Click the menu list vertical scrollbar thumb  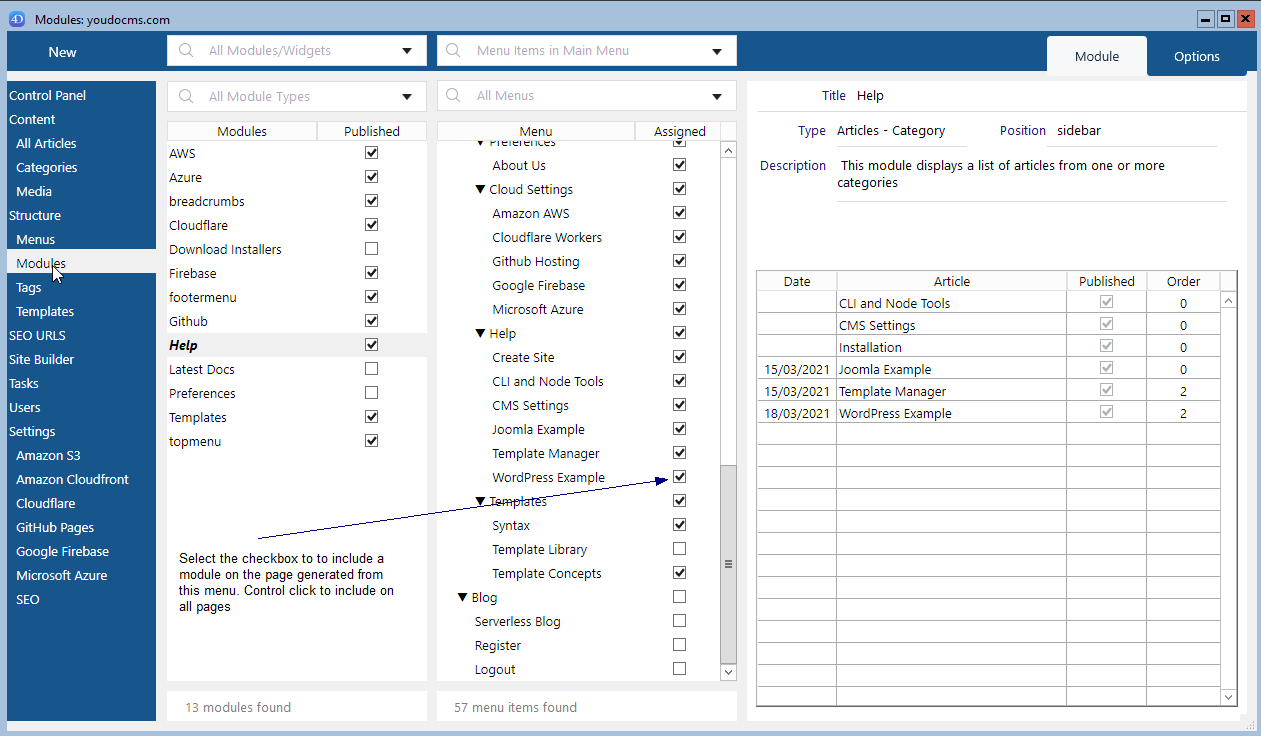click(728, 563)
